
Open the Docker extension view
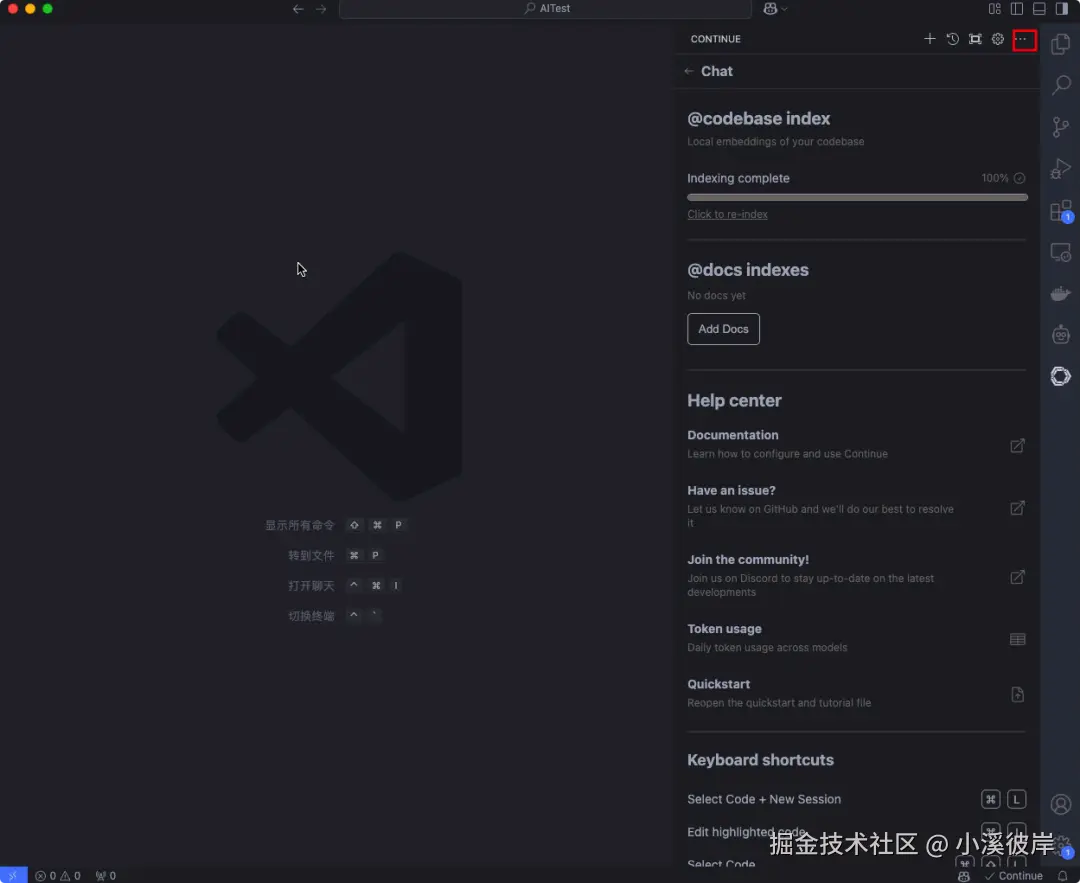click(x=1059, y=293)
